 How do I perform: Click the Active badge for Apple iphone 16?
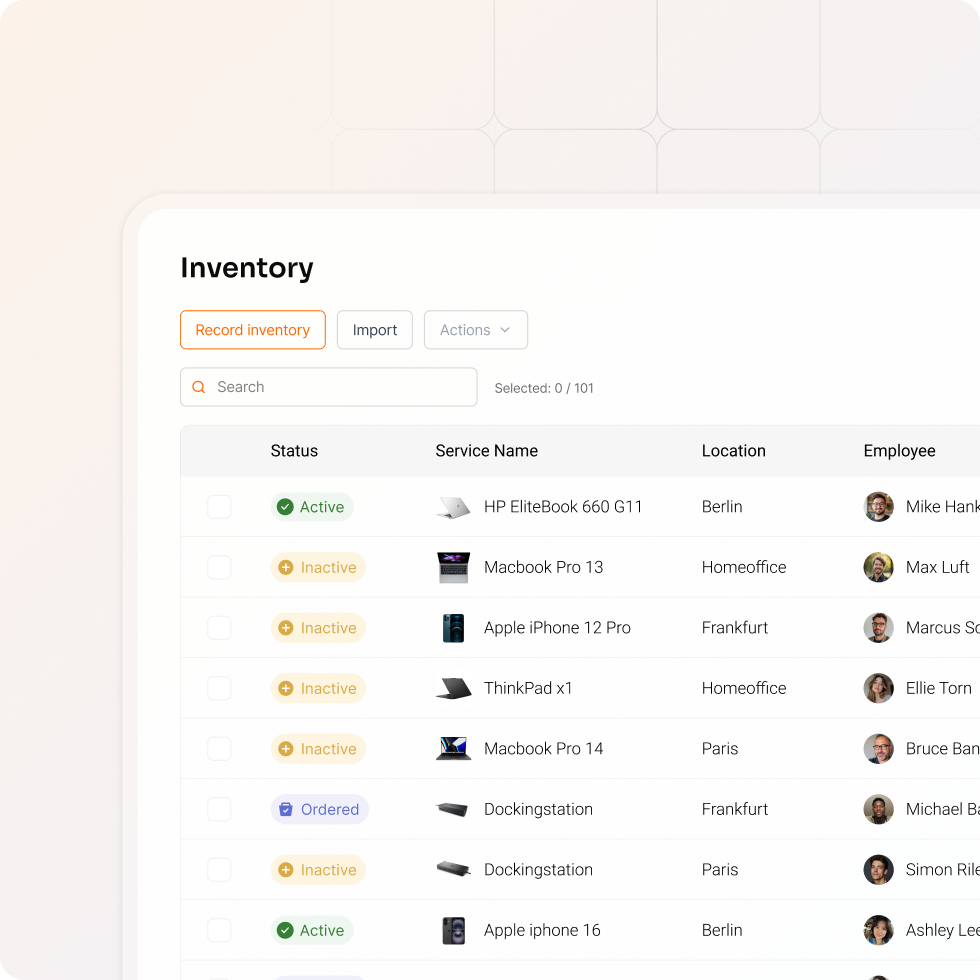312,930
